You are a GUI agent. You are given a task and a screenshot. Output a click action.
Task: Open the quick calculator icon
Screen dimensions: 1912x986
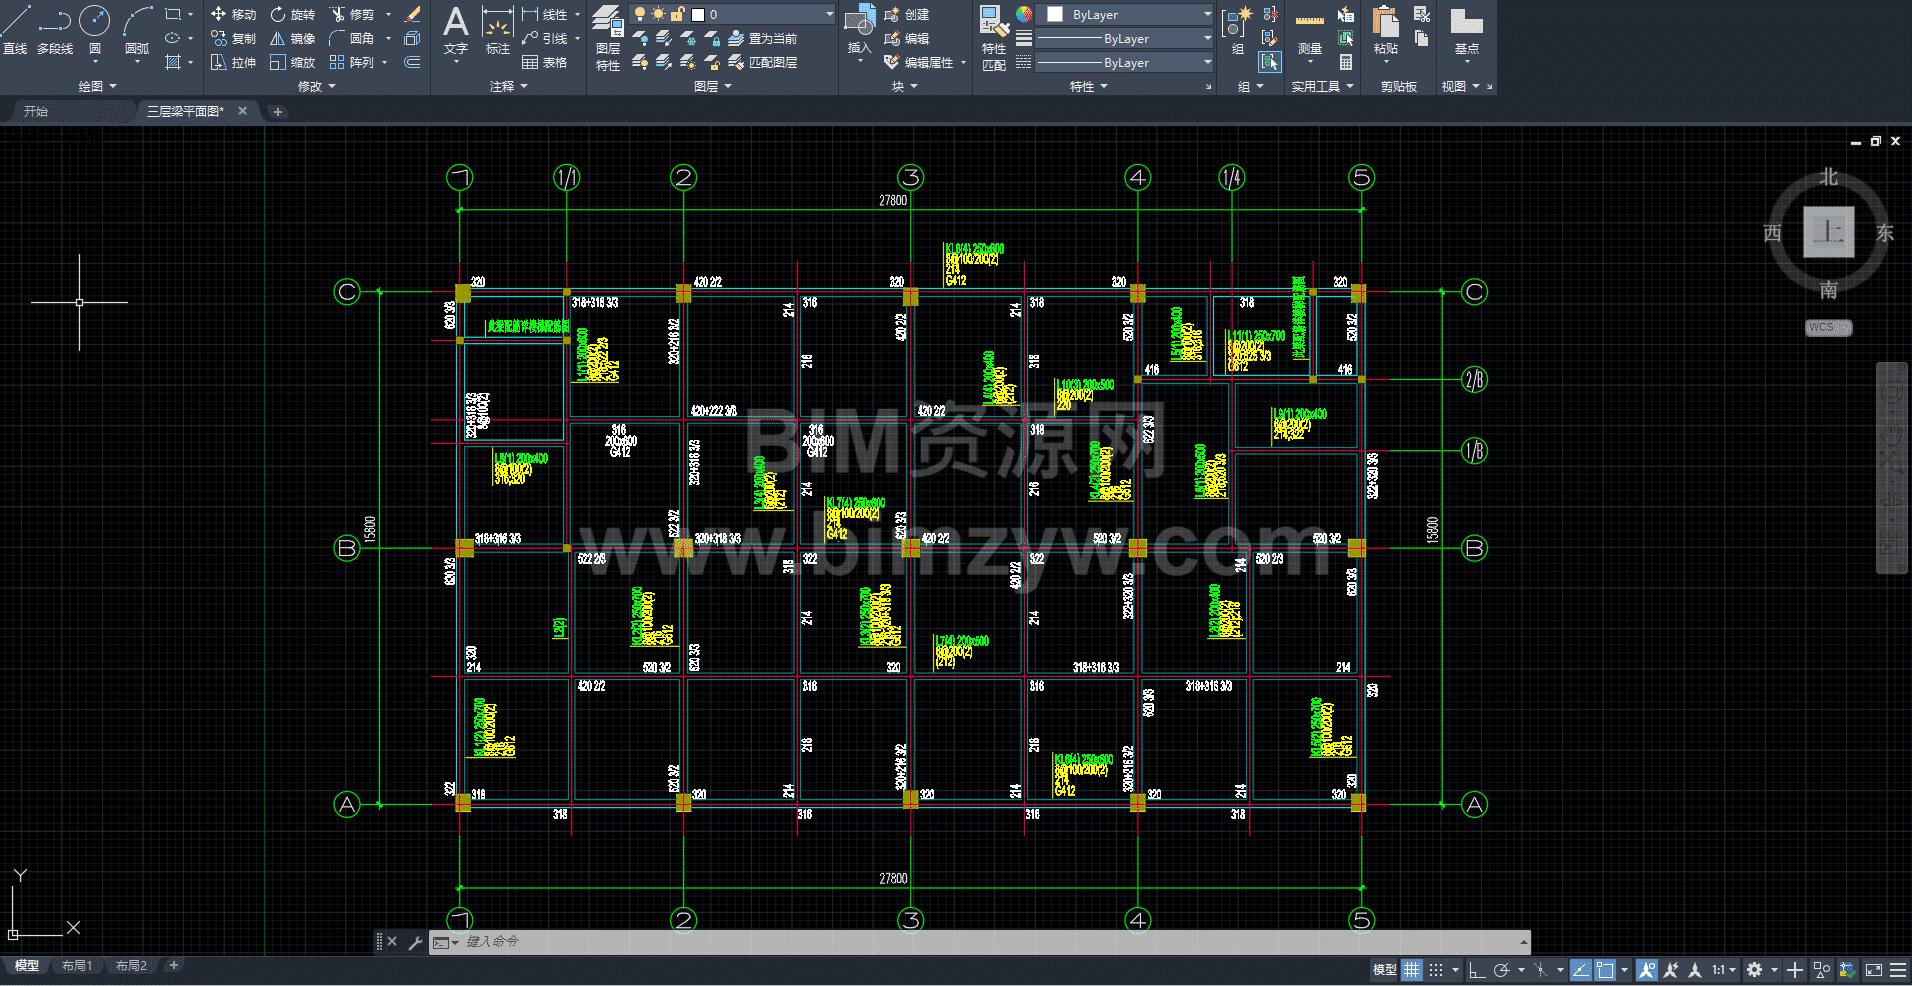1346,62
